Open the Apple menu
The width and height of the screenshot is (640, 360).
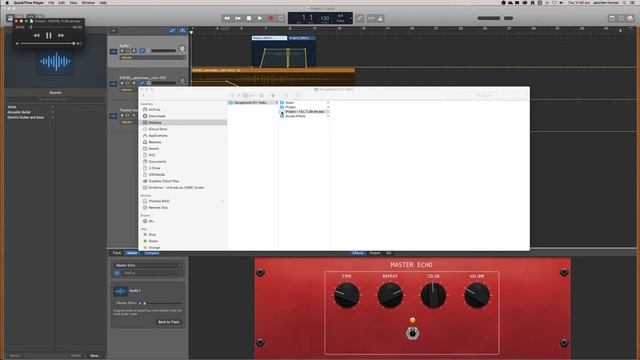coord(7,2)
